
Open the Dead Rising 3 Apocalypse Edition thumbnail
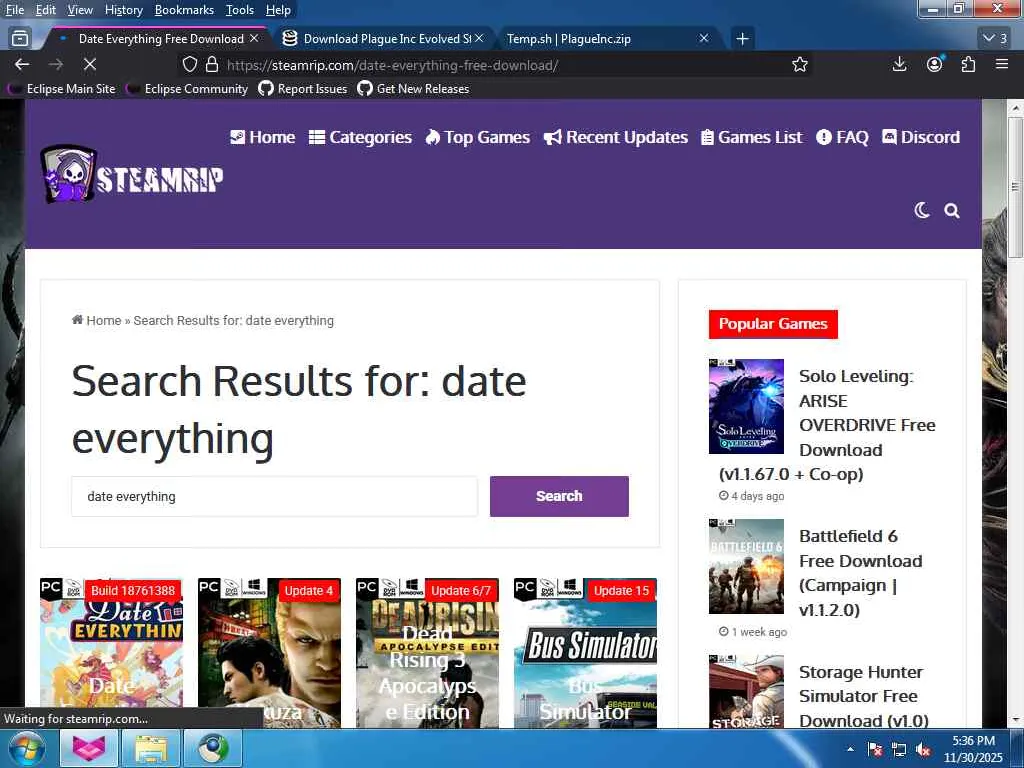click(427, 652)
